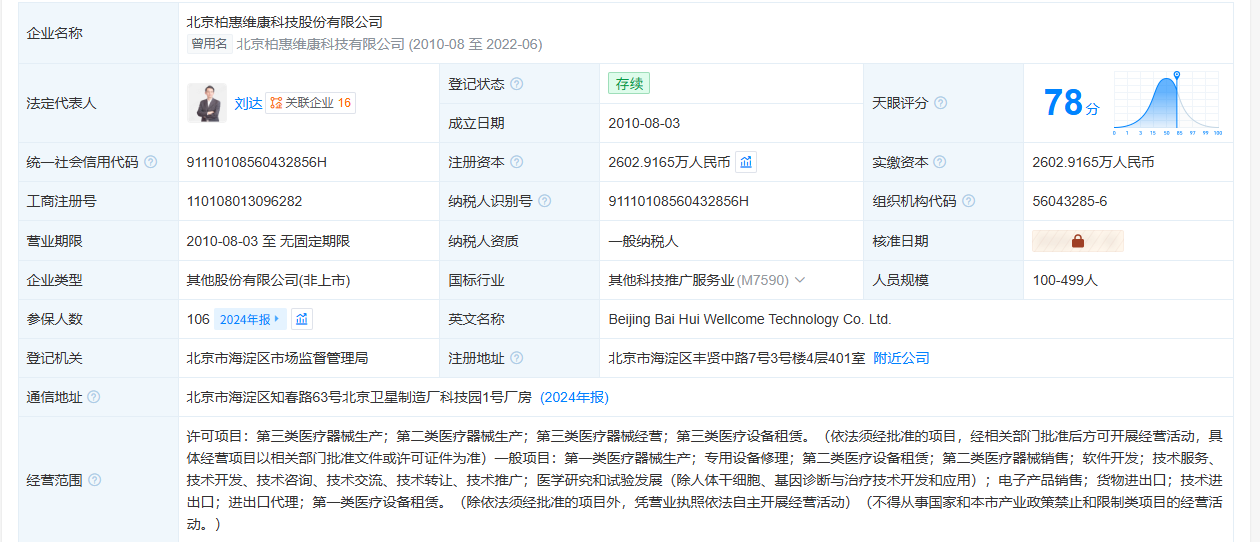Select 登记机关 value 北京市海淀区市场监督管理局
The image size is (1260, 542).
click(x=277, y=358)
